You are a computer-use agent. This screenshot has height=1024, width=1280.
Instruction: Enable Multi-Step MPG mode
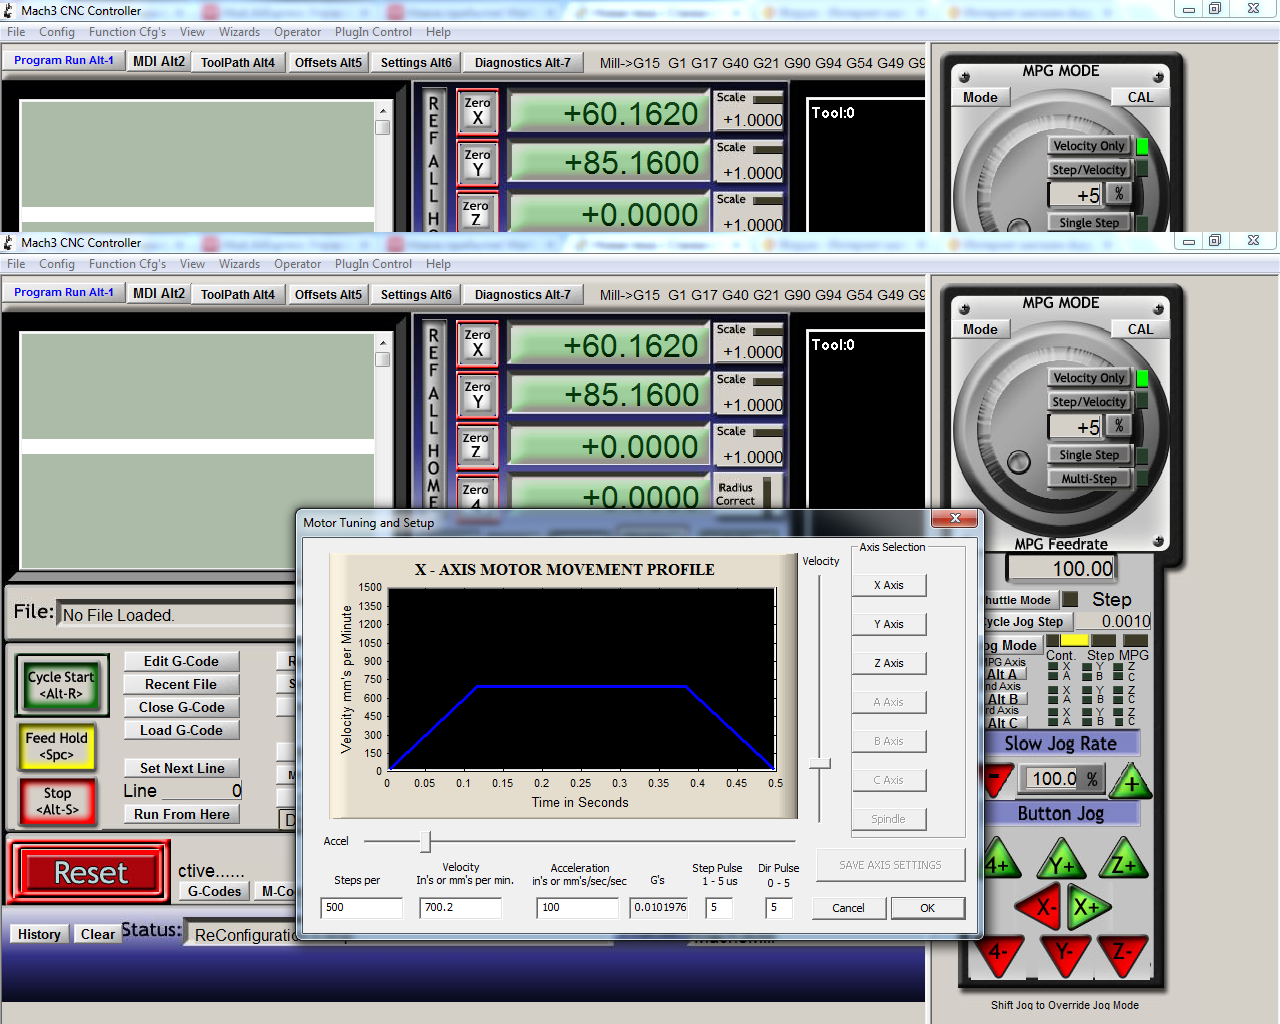pos(1089,479)
